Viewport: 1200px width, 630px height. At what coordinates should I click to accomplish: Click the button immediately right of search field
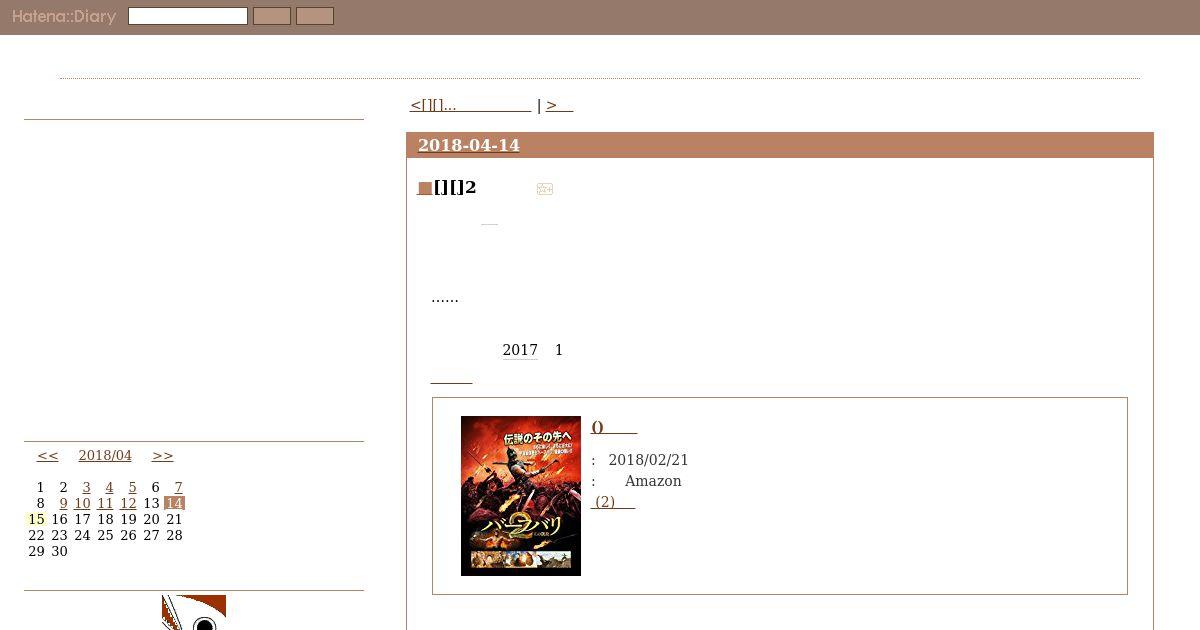click(x=272, y=16)
